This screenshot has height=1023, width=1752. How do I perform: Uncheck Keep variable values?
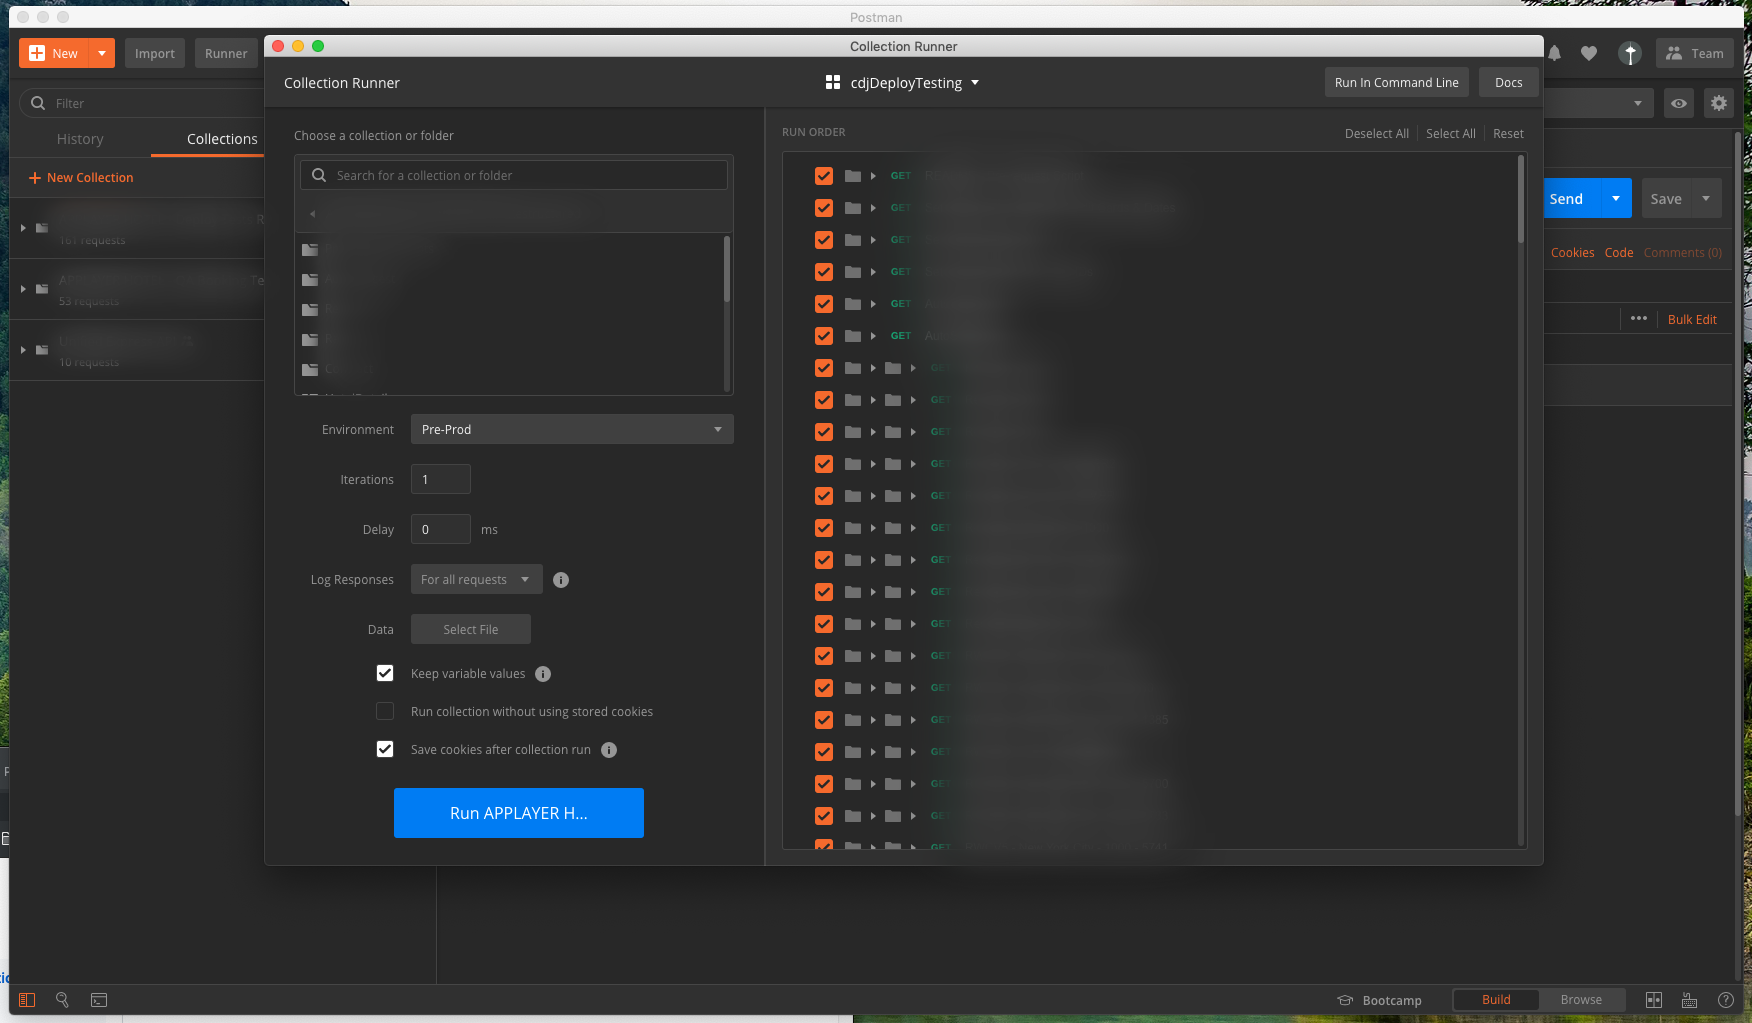(385, 673)
